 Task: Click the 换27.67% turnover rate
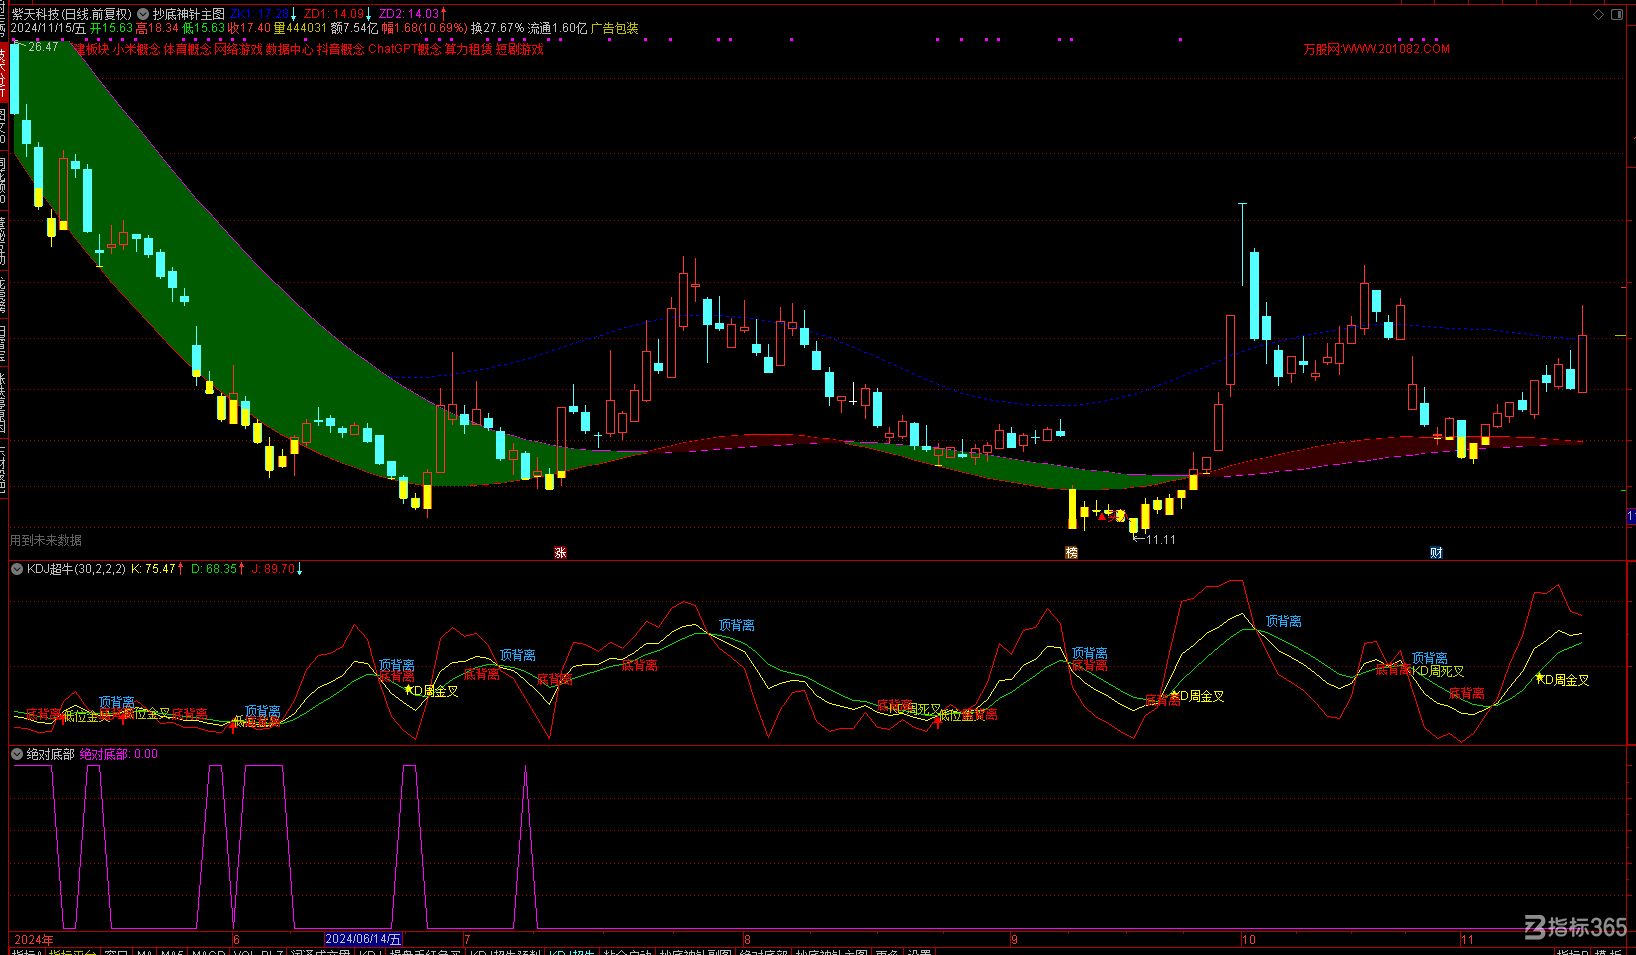point(498,28)
